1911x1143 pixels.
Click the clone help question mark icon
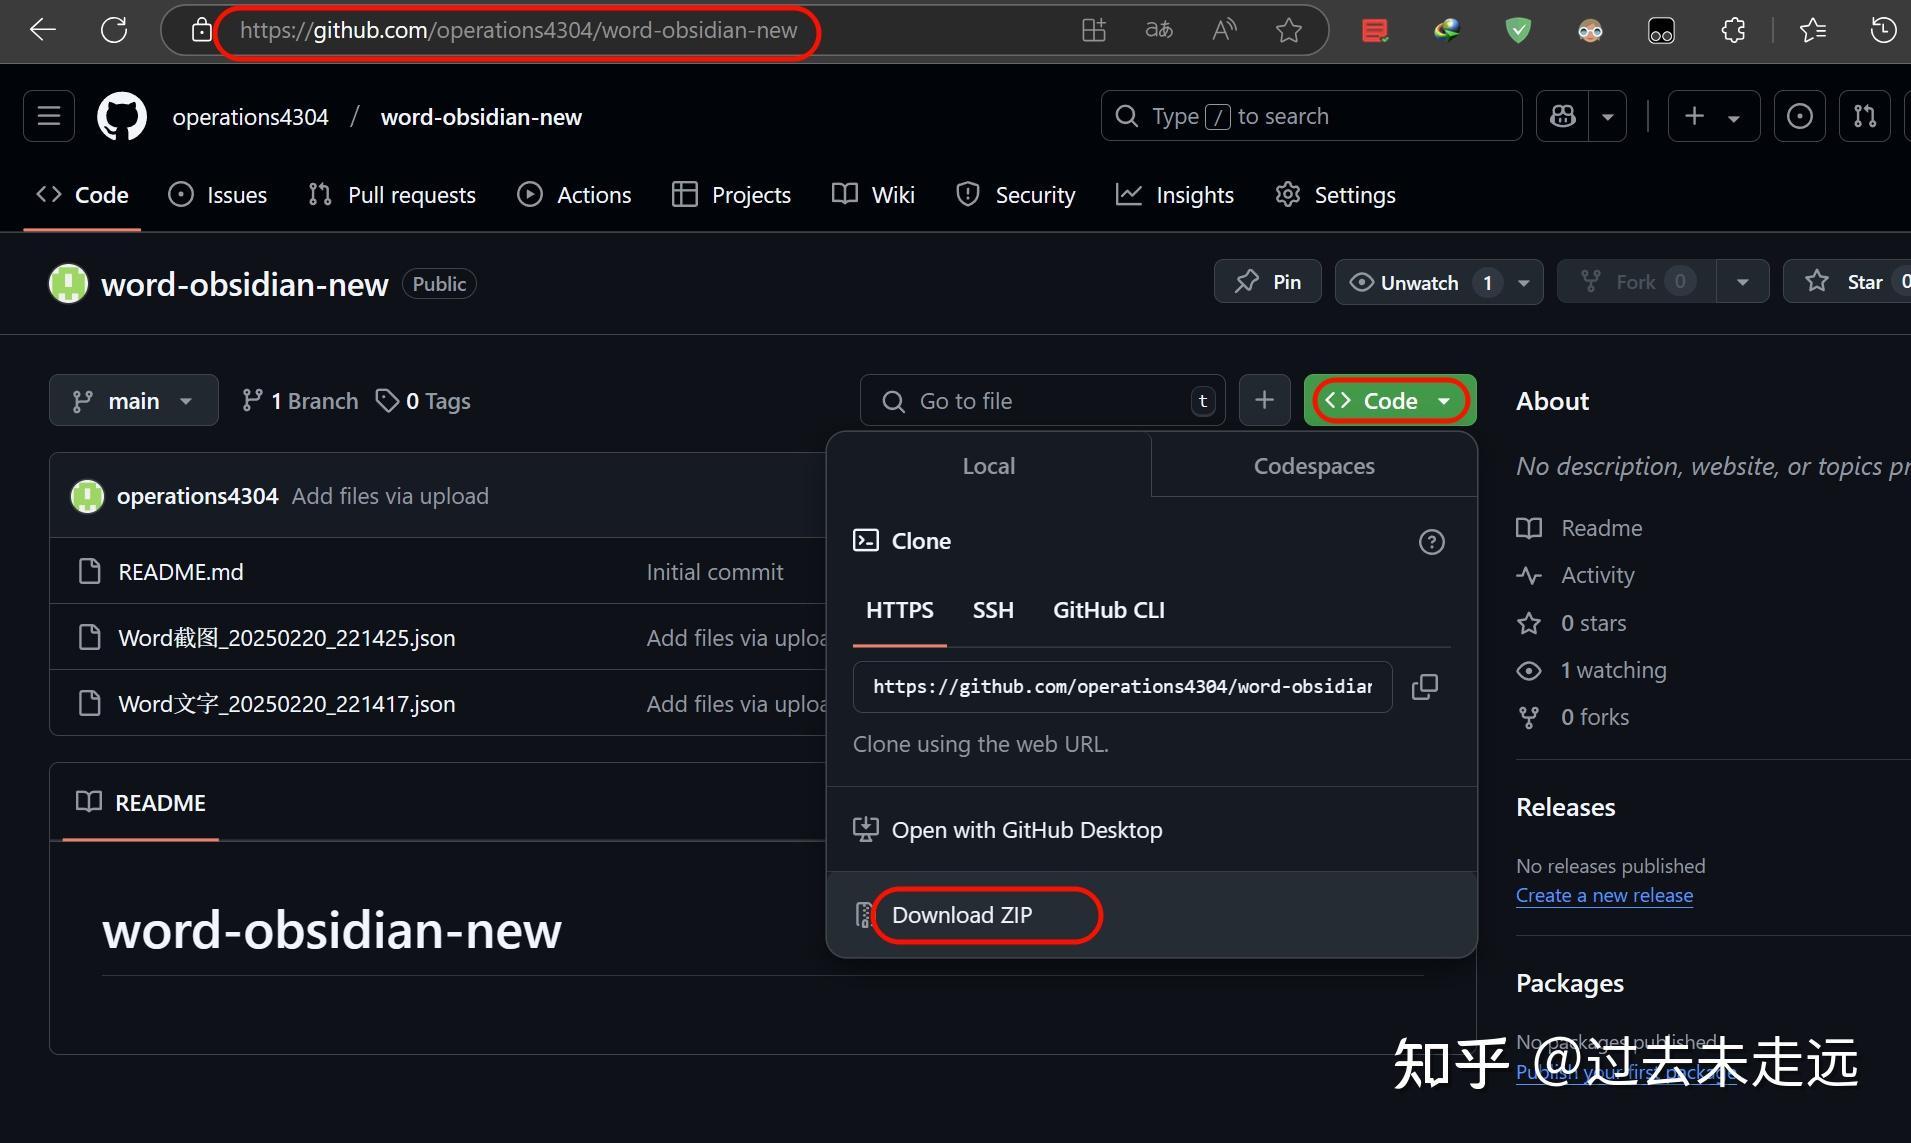(x=1431, y=542)
